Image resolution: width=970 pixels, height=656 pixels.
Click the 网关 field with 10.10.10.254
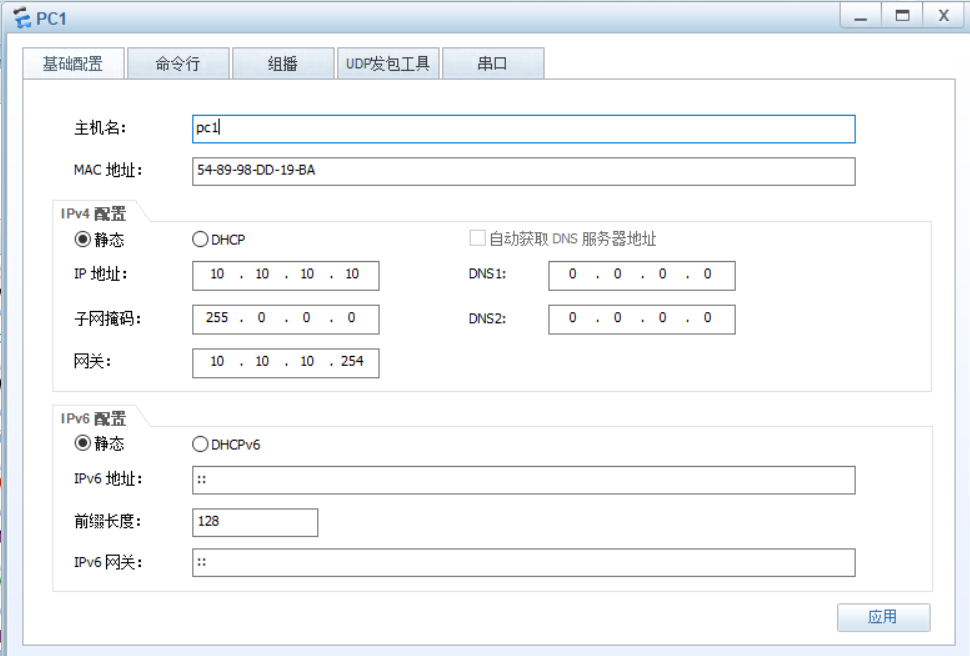tap(285, 363)
